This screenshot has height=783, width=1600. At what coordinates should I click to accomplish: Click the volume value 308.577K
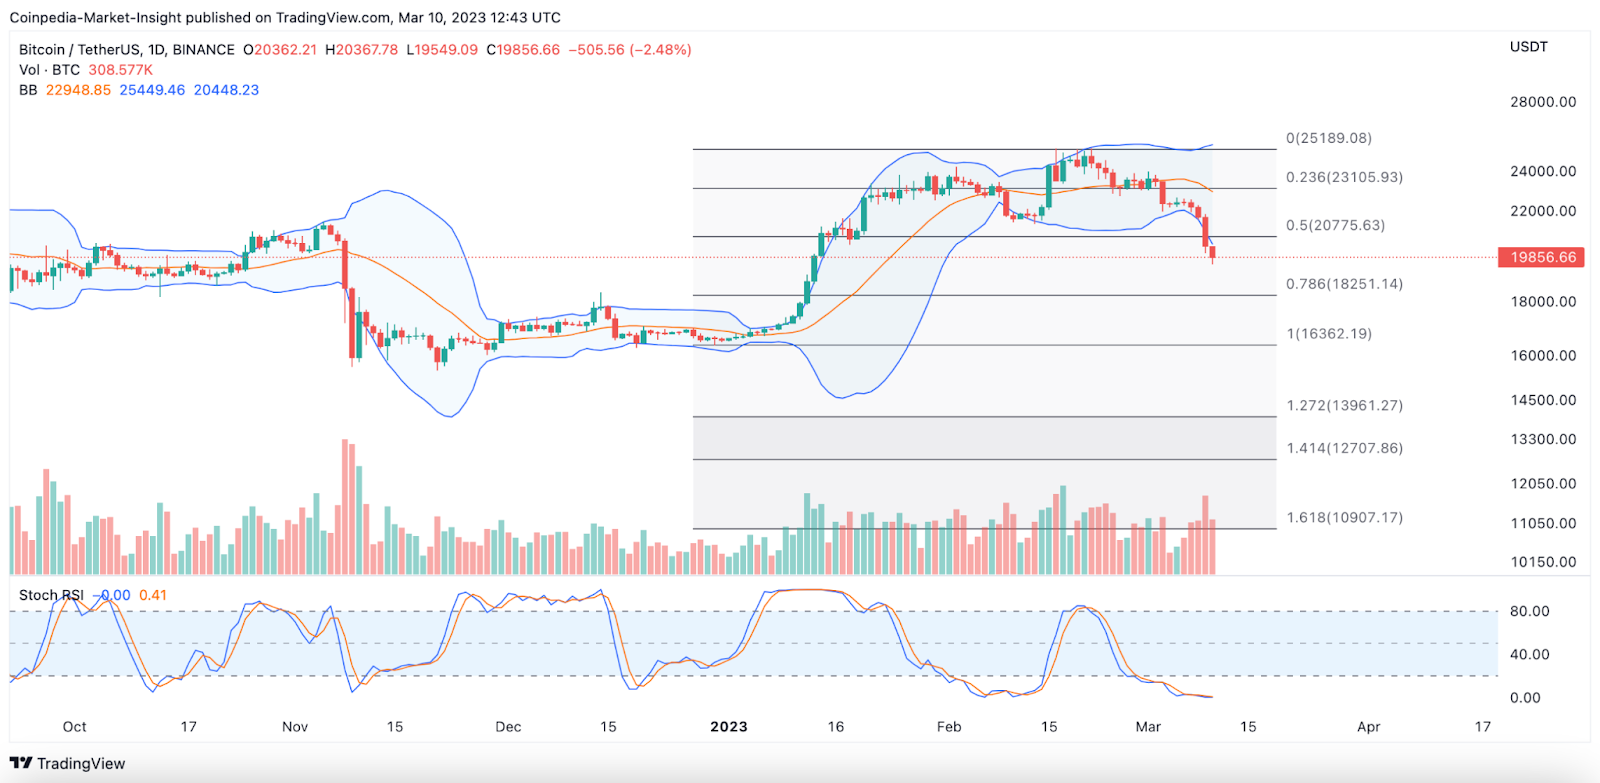point(121,69)
